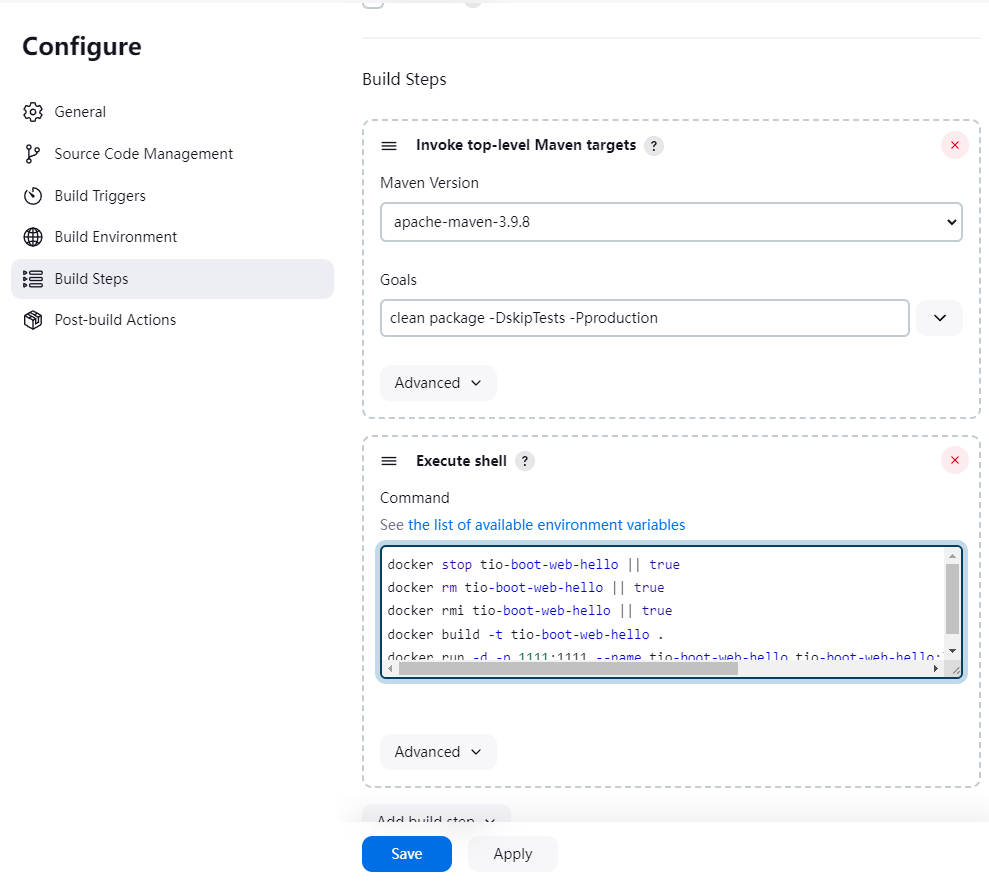Click the Execute shell step drag handle

pos(389,461)
